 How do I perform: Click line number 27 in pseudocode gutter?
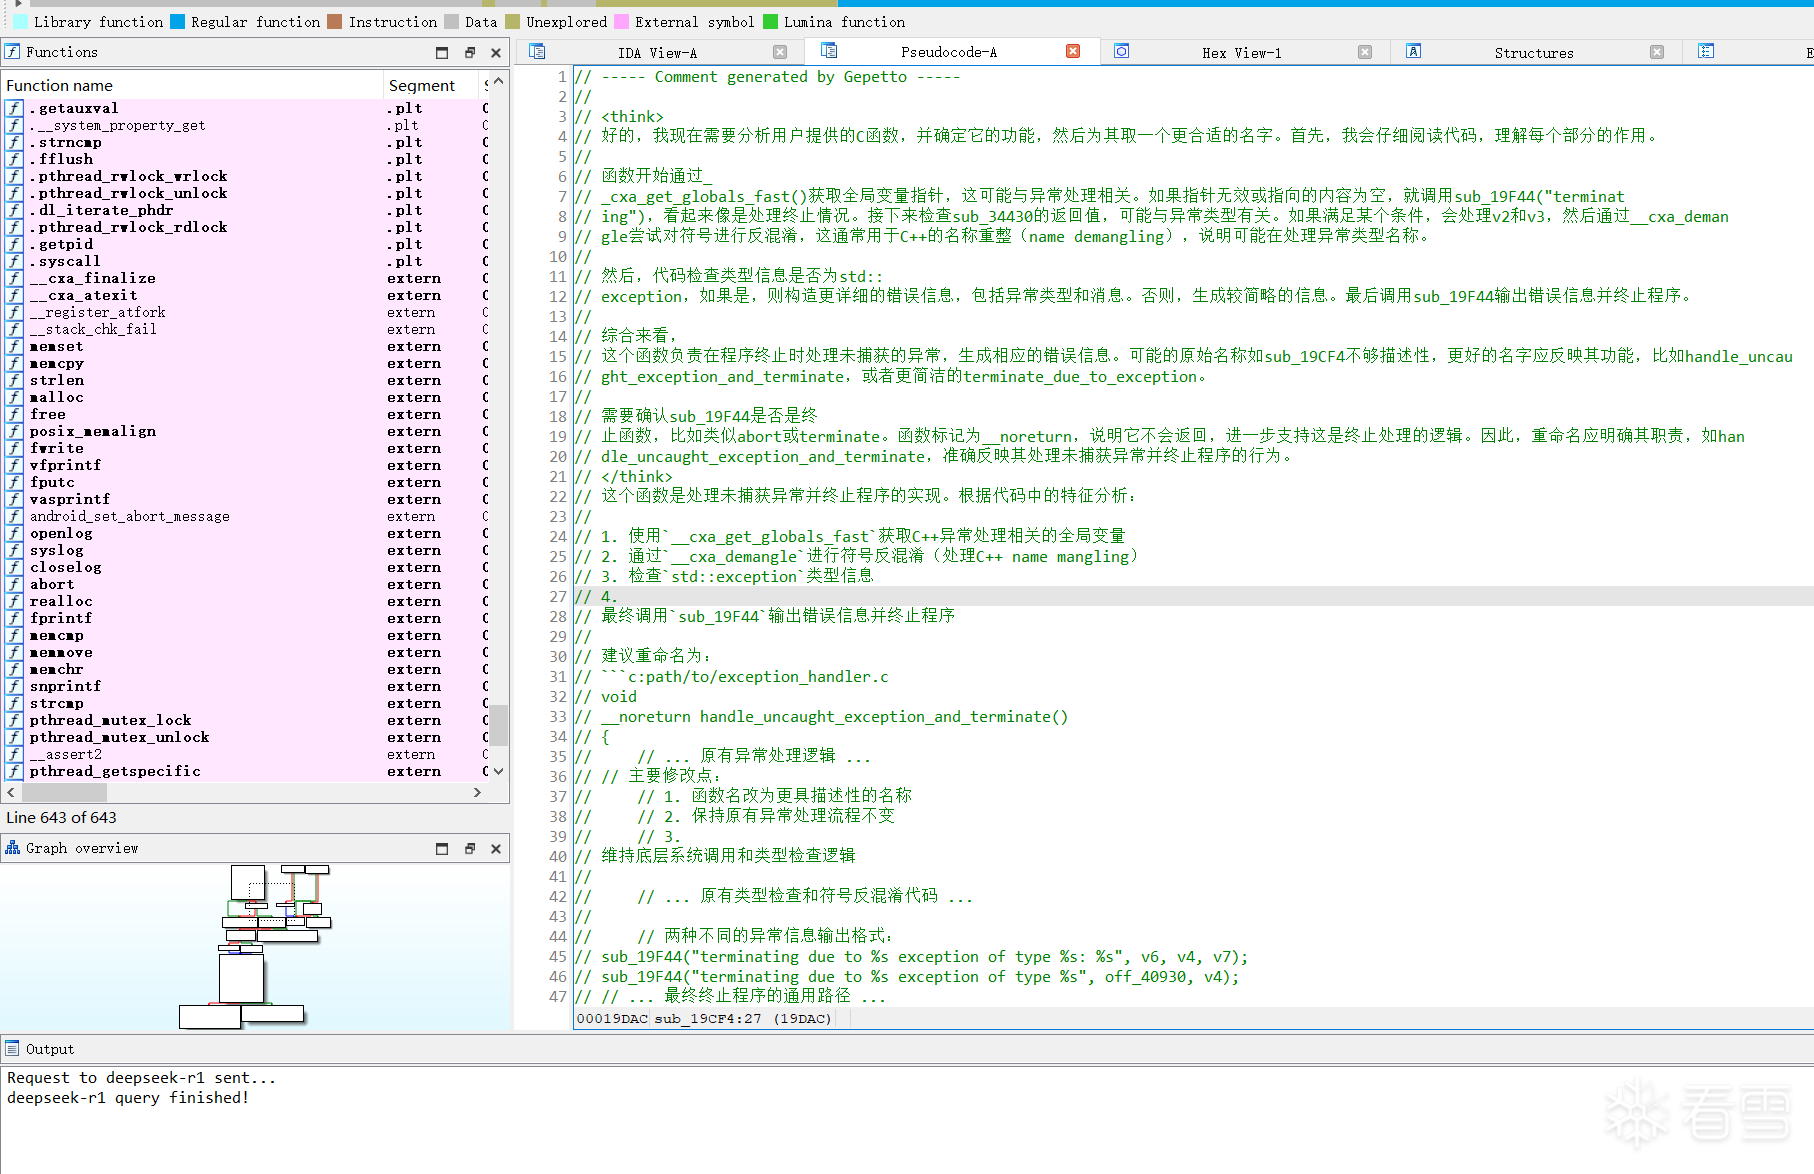(558, 596)
